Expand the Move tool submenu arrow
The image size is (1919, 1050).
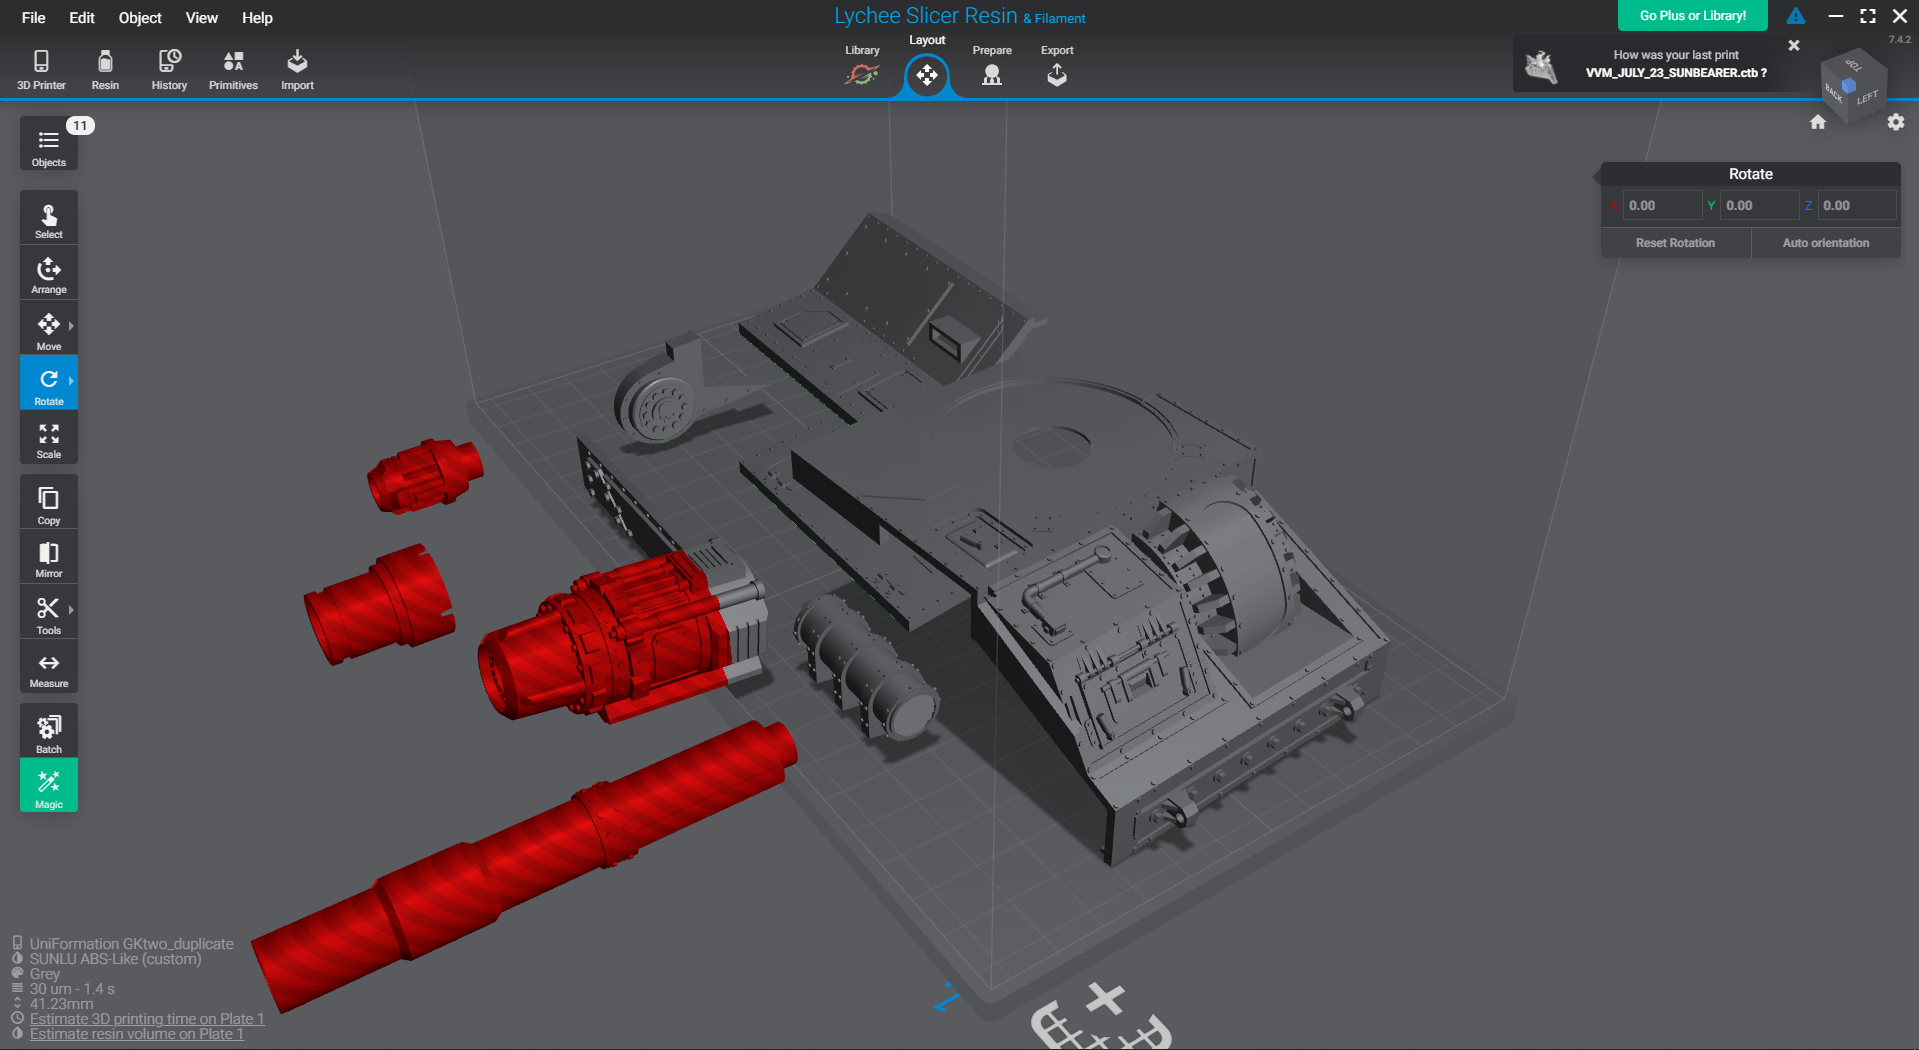coord(71,326)
